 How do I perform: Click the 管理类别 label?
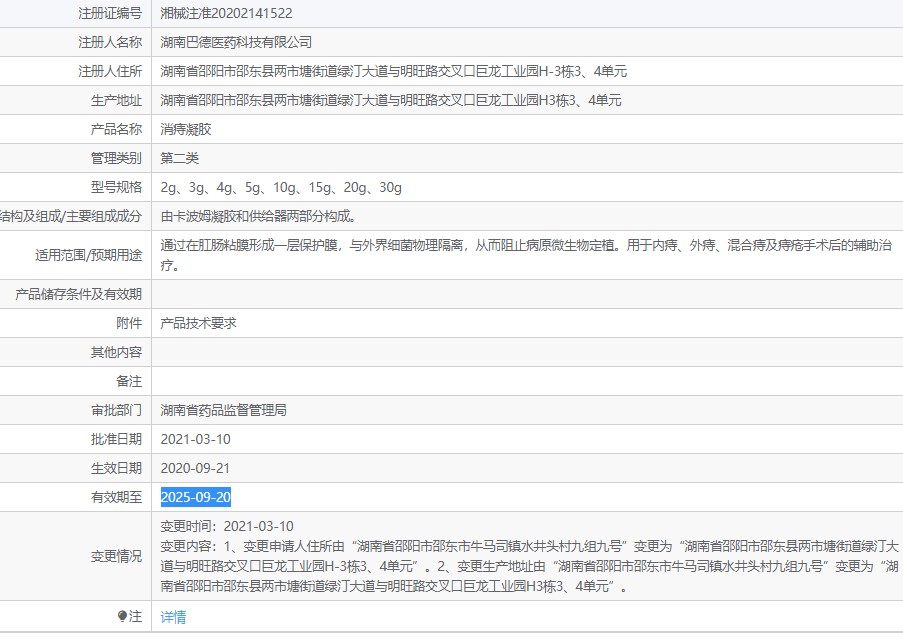click(x=116, y=158)
